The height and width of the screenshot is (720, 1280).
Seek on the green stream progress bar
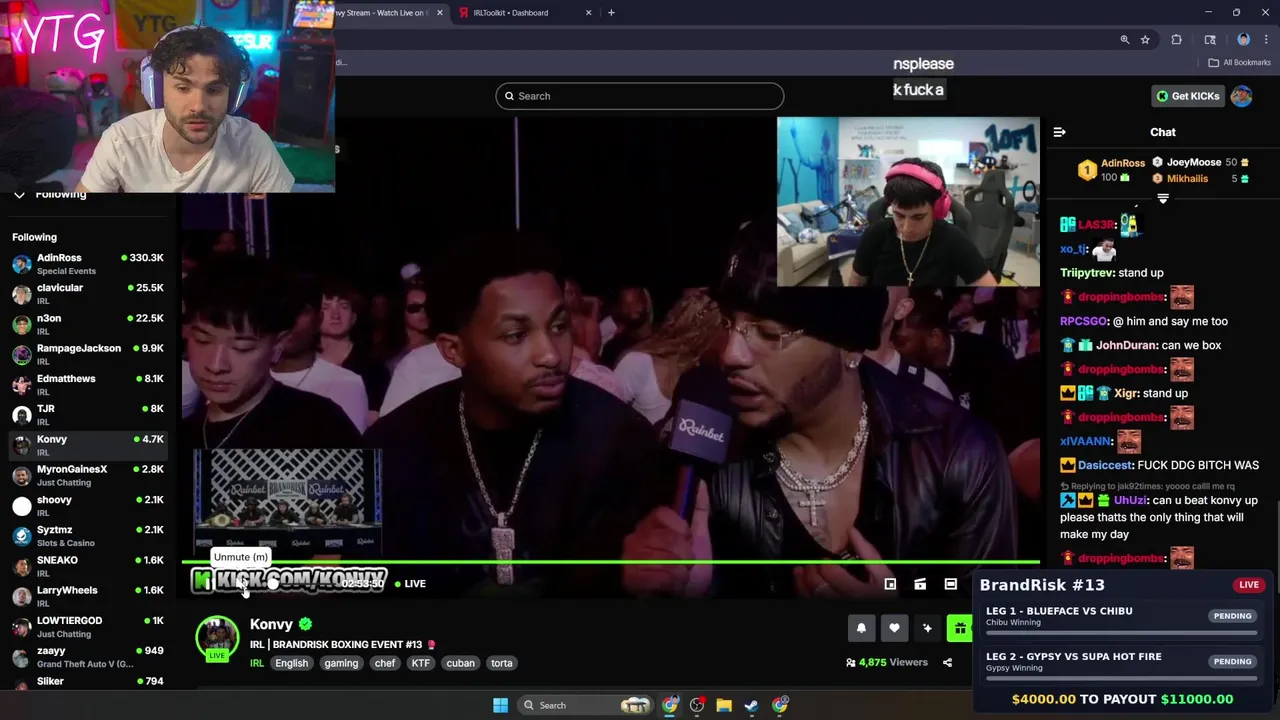point(611,562)
